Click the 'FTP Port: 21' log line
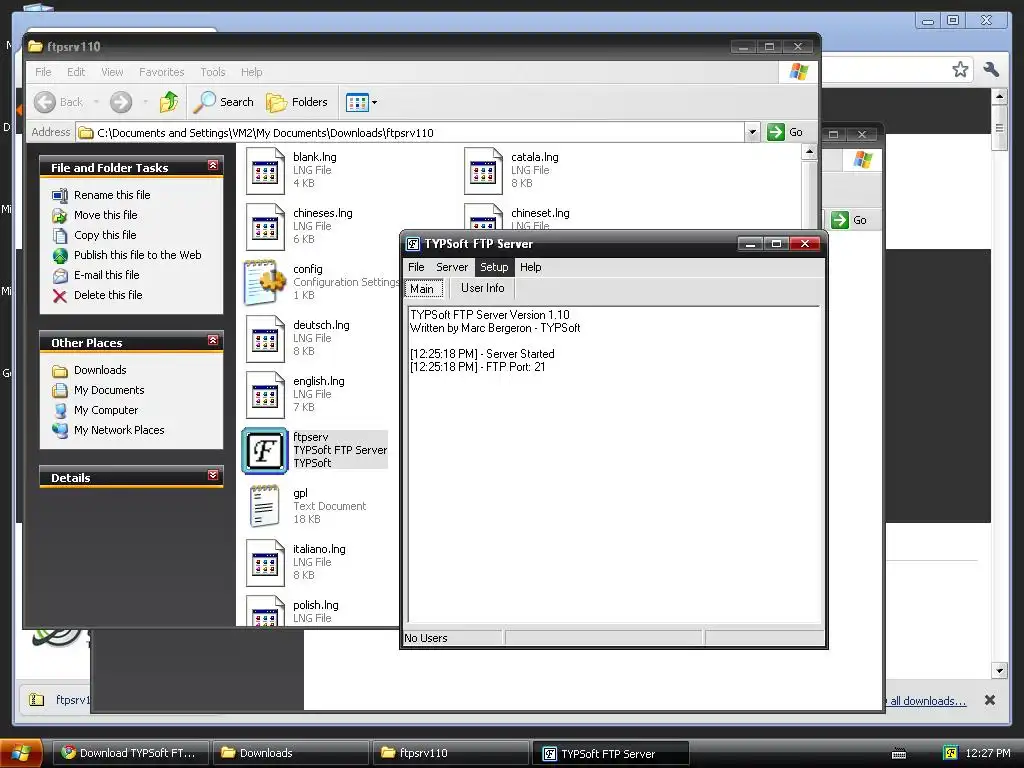Screen dimensions: 1024x768 coord(478,367)
